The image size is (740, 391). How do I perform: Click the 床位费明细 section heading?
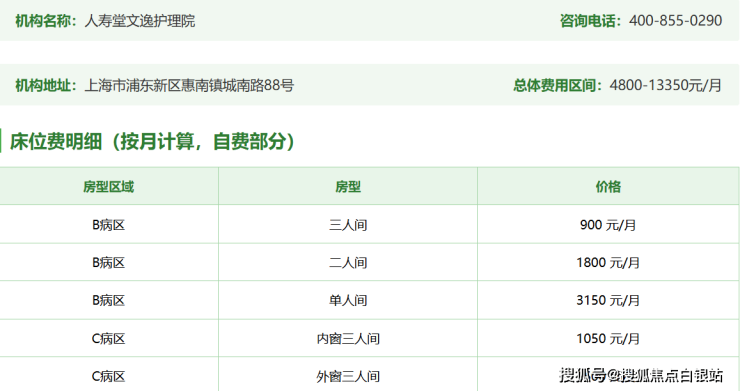coord(152,141)
